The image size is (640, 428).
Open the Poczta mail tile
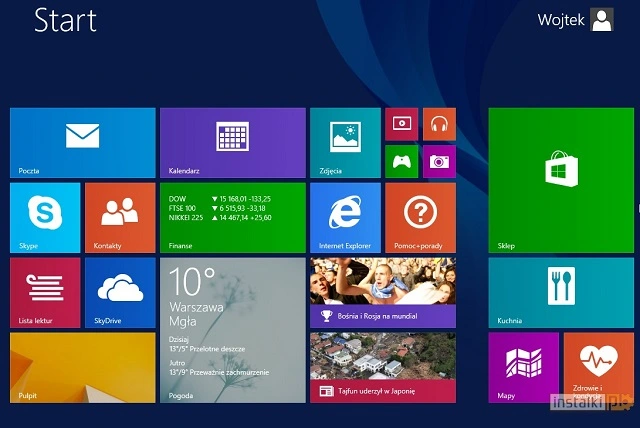82,143
